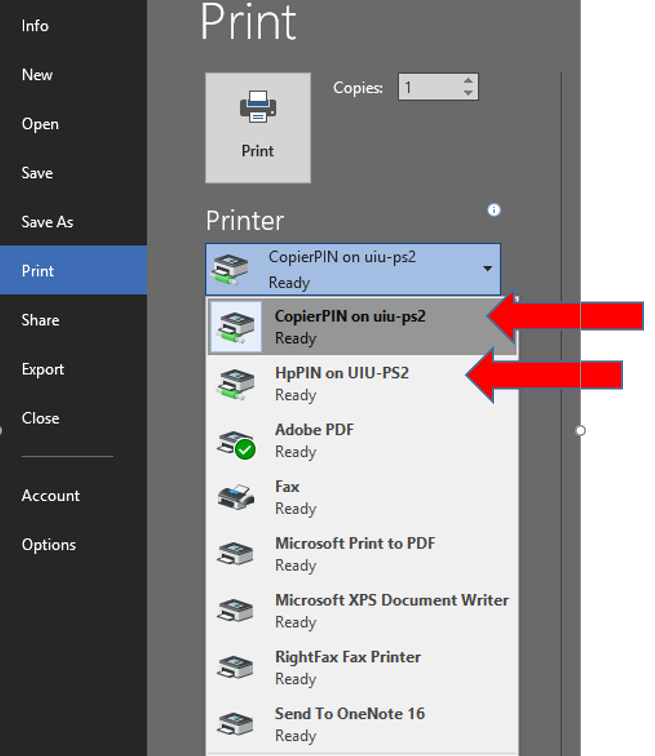The image size is (655, 756).
Task: Click the Print button with printer icon
Action: click(257, 127)
